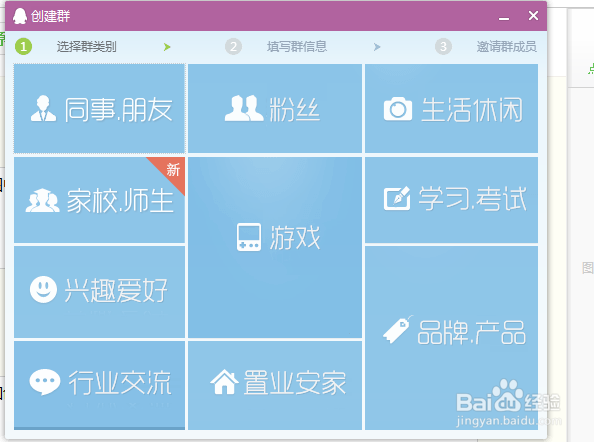594x442 pixels.
Task: Click the handheld console icon beside 游戏
Action: pos(249,237)
